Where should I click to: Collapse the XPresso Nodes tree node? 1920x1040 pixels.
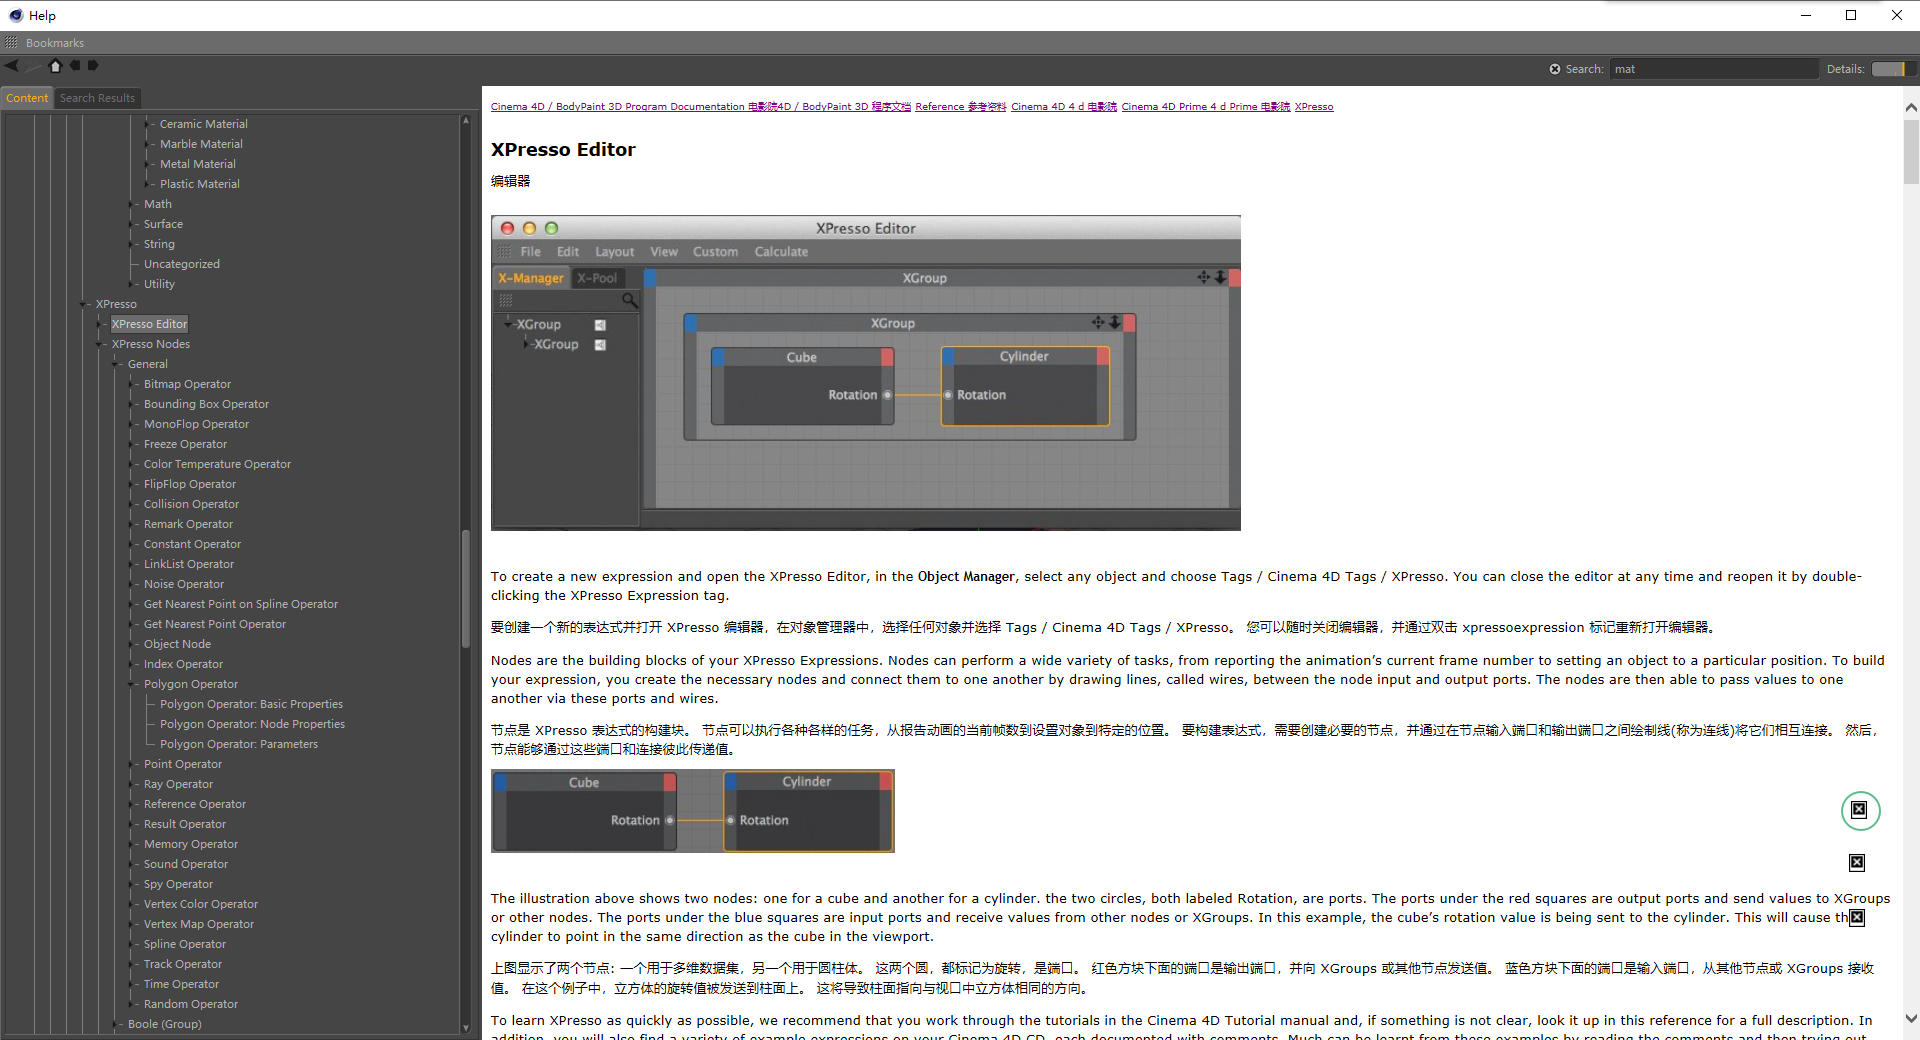click(99, 344)
